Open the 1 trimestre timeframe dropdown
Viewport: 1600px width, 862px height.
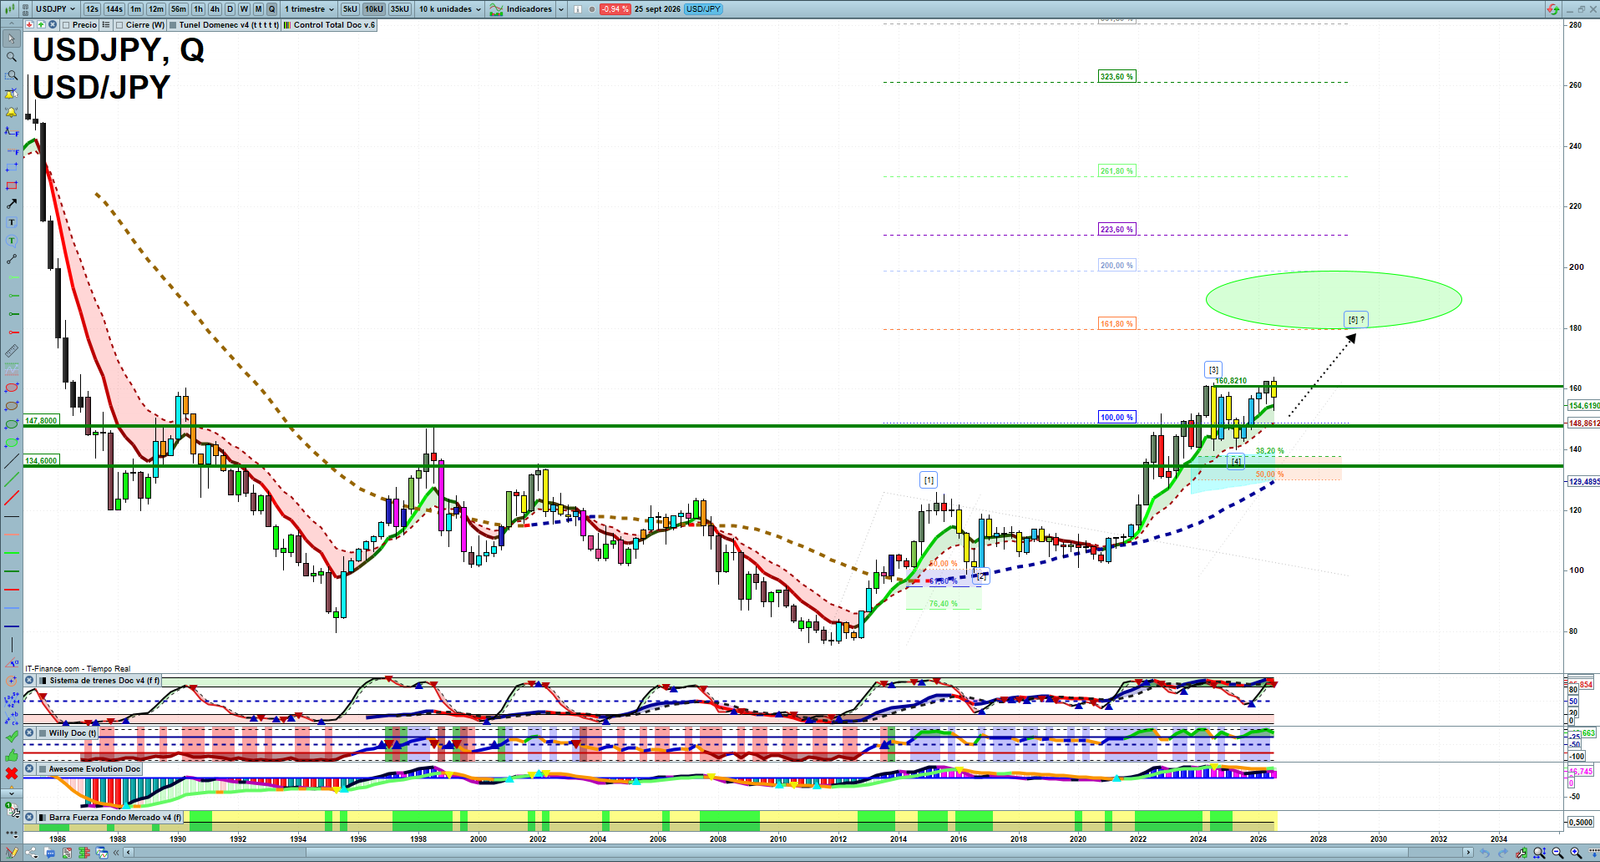309,9
